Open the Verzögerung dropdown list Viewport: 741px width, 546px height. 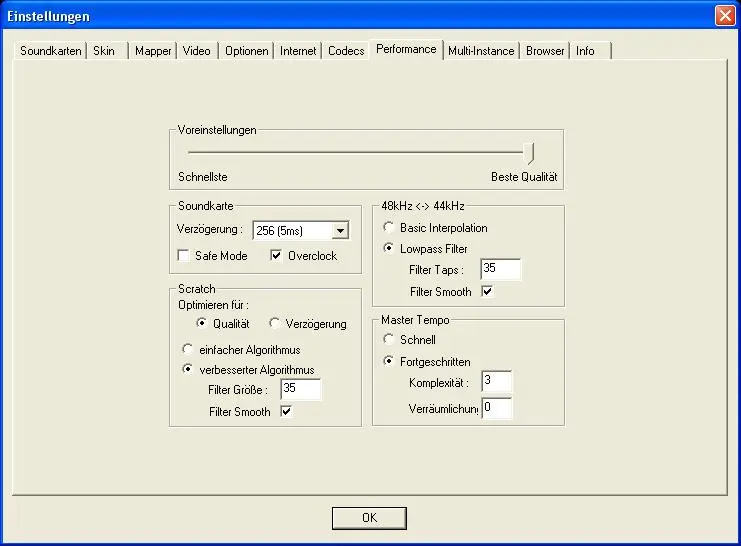click(340, 231)
